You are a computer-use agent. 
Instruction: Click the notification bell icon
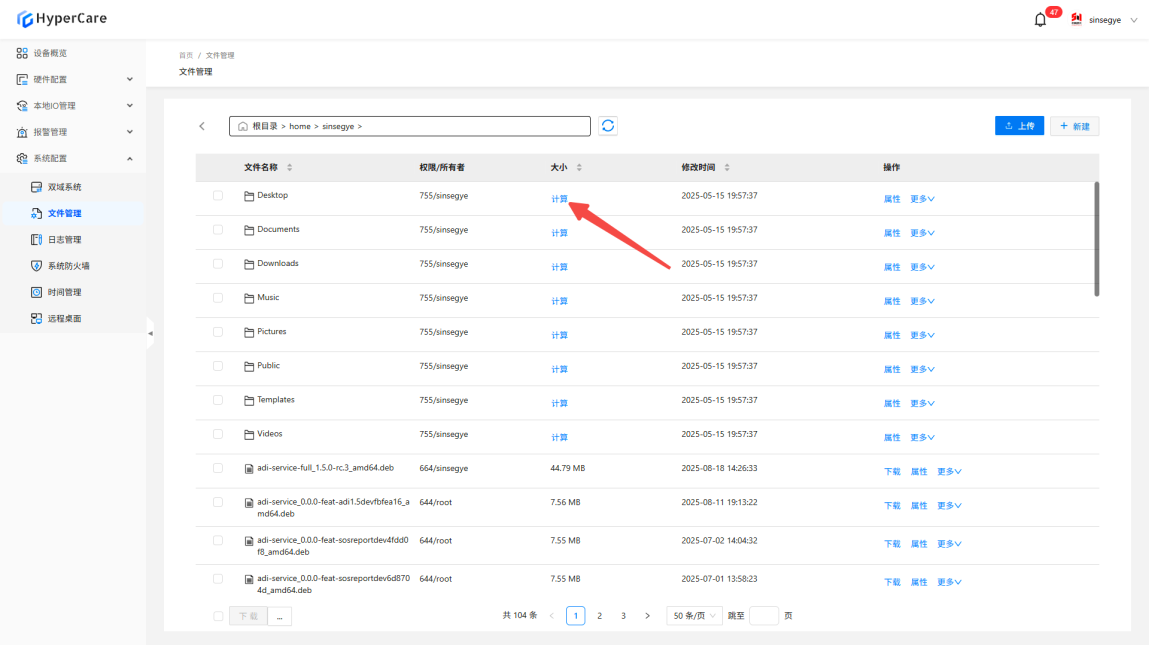[1040, 20]
